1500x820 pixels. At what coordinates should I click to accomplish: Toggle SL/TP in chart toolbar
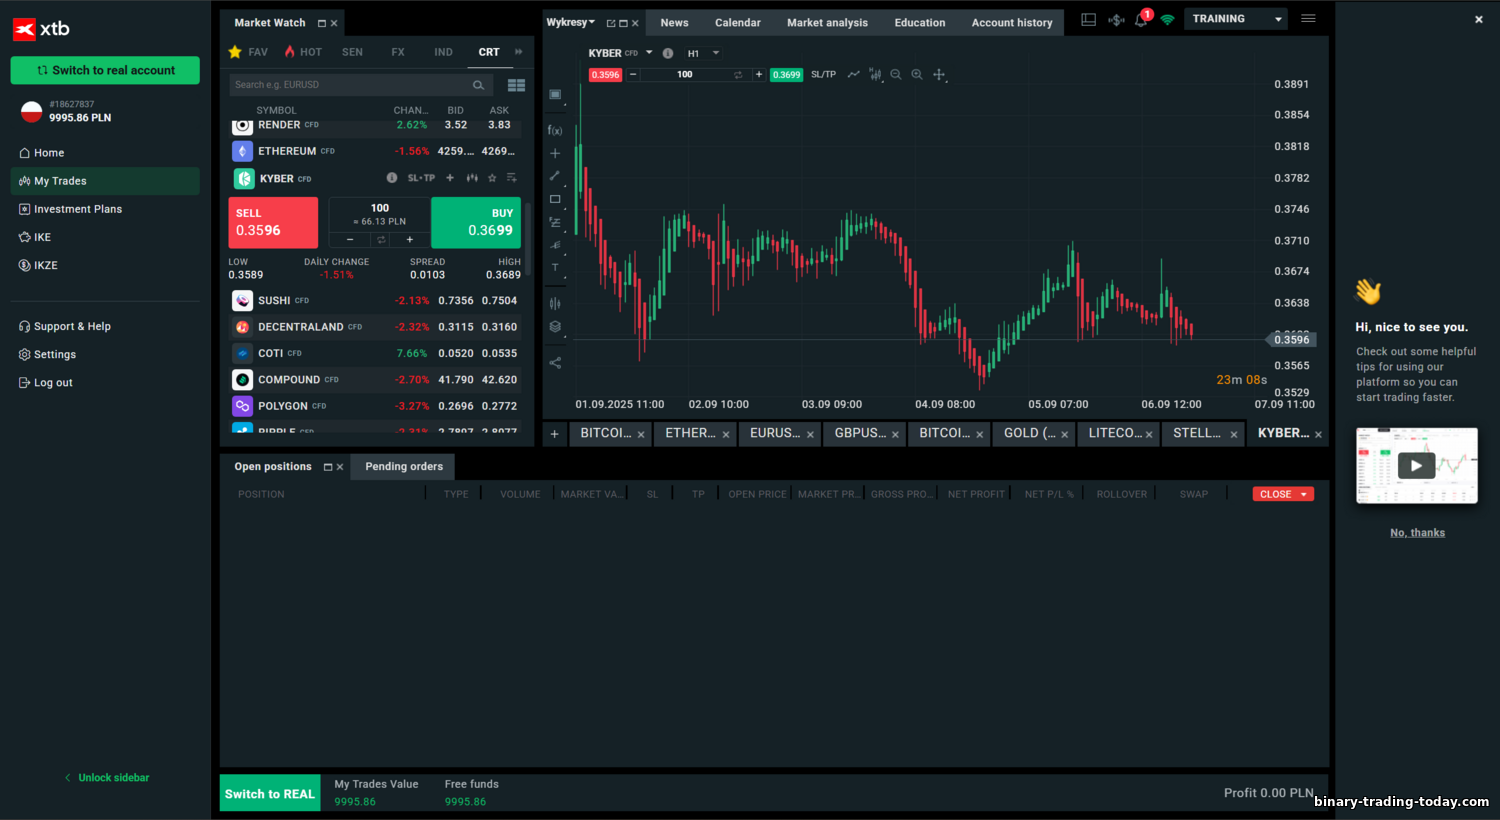[823, 75]
